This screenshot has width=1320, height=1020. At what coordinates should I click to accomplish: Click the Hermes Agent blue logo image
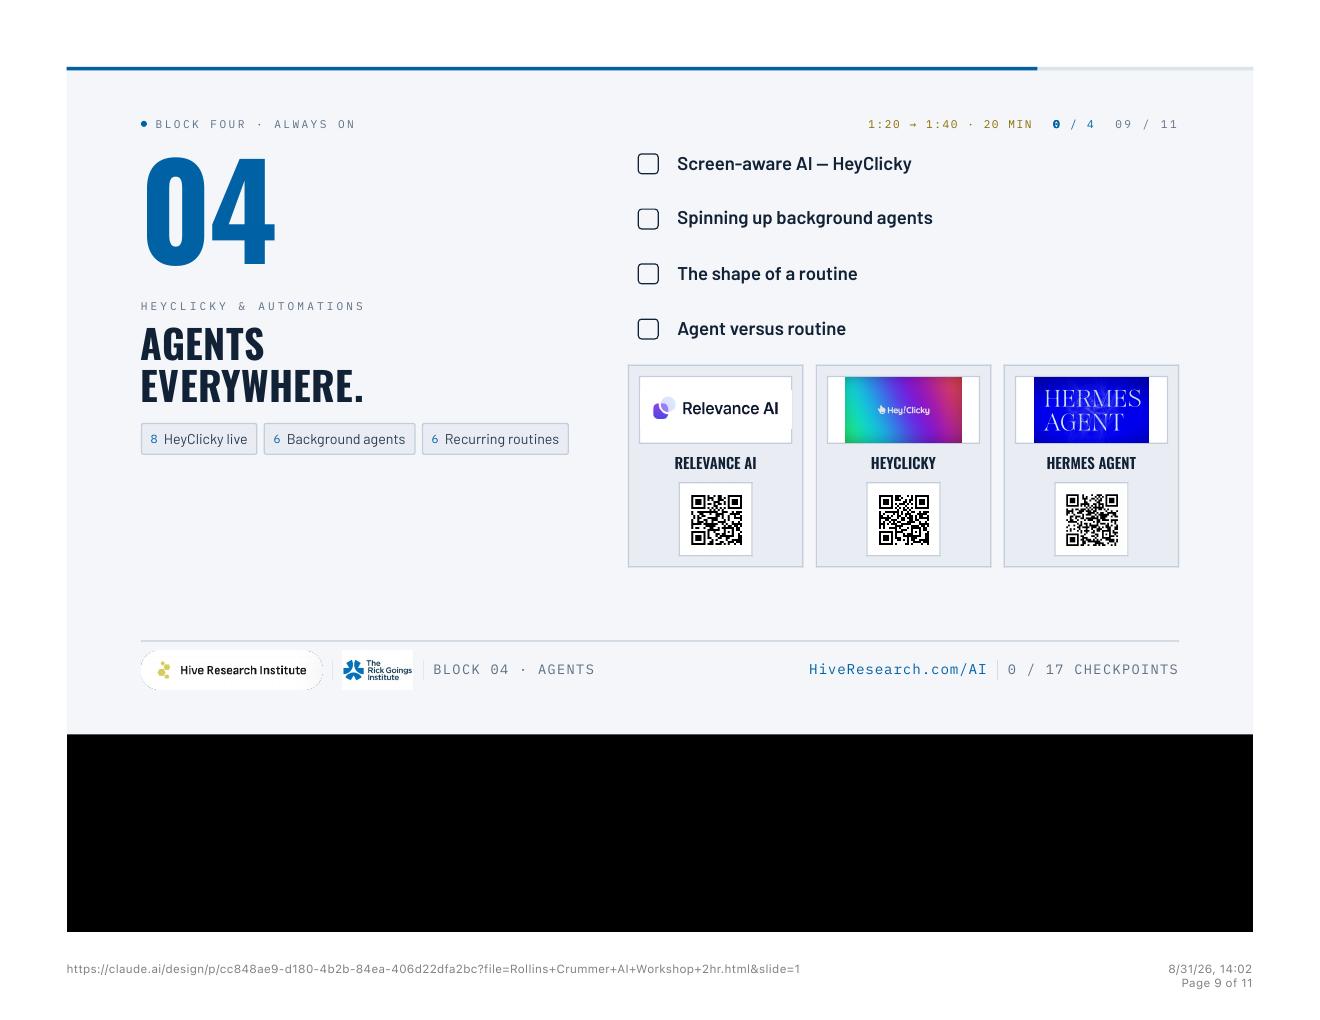pos(1091,409)
